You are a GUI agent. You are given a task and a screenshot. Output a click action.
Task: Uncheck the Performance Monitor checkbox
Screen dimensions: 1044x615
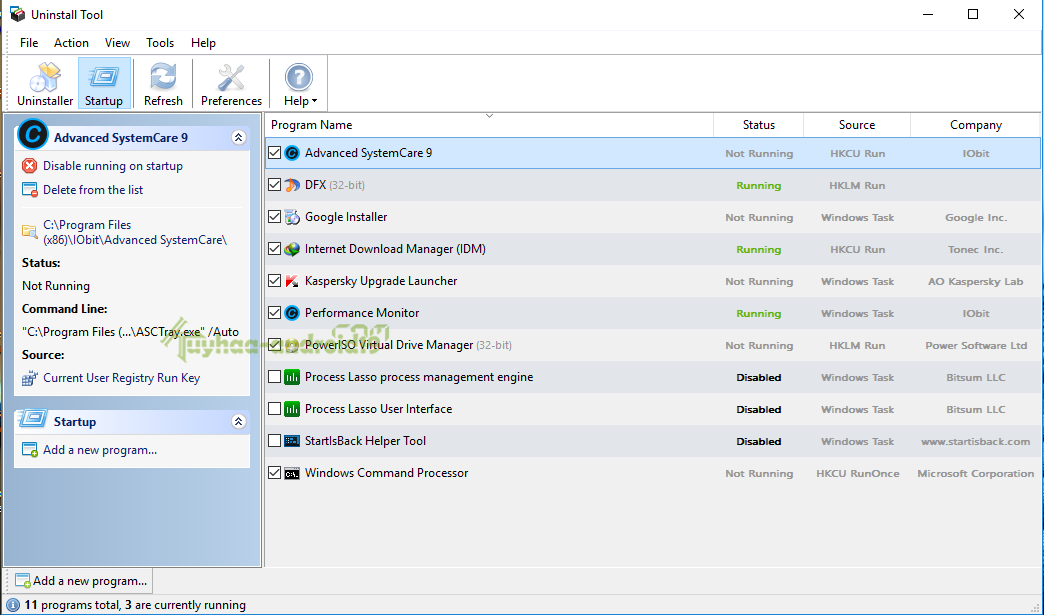pyautogui.click(x=274, y=312)
